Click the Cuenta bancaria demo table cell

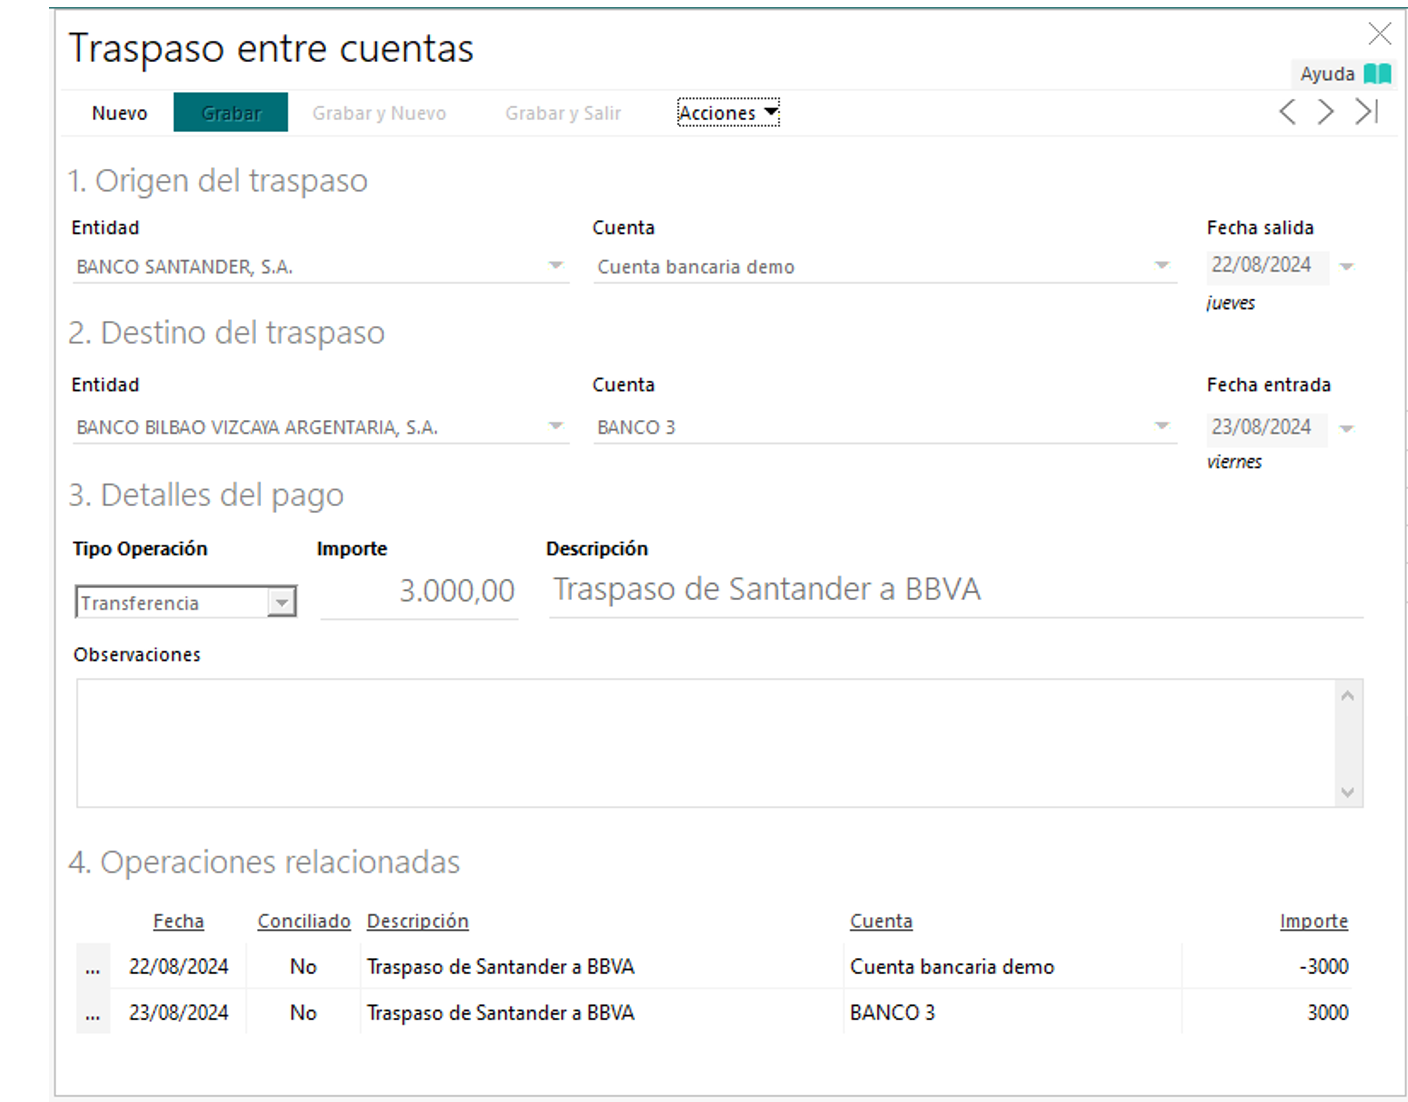pyautogui.click(x=1013, y=967)
